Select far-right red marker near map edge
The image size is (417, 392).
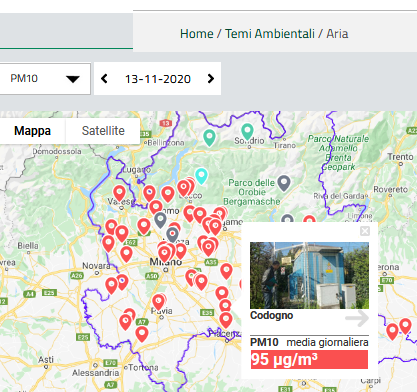pyautogui.click(x=405, y=326)
